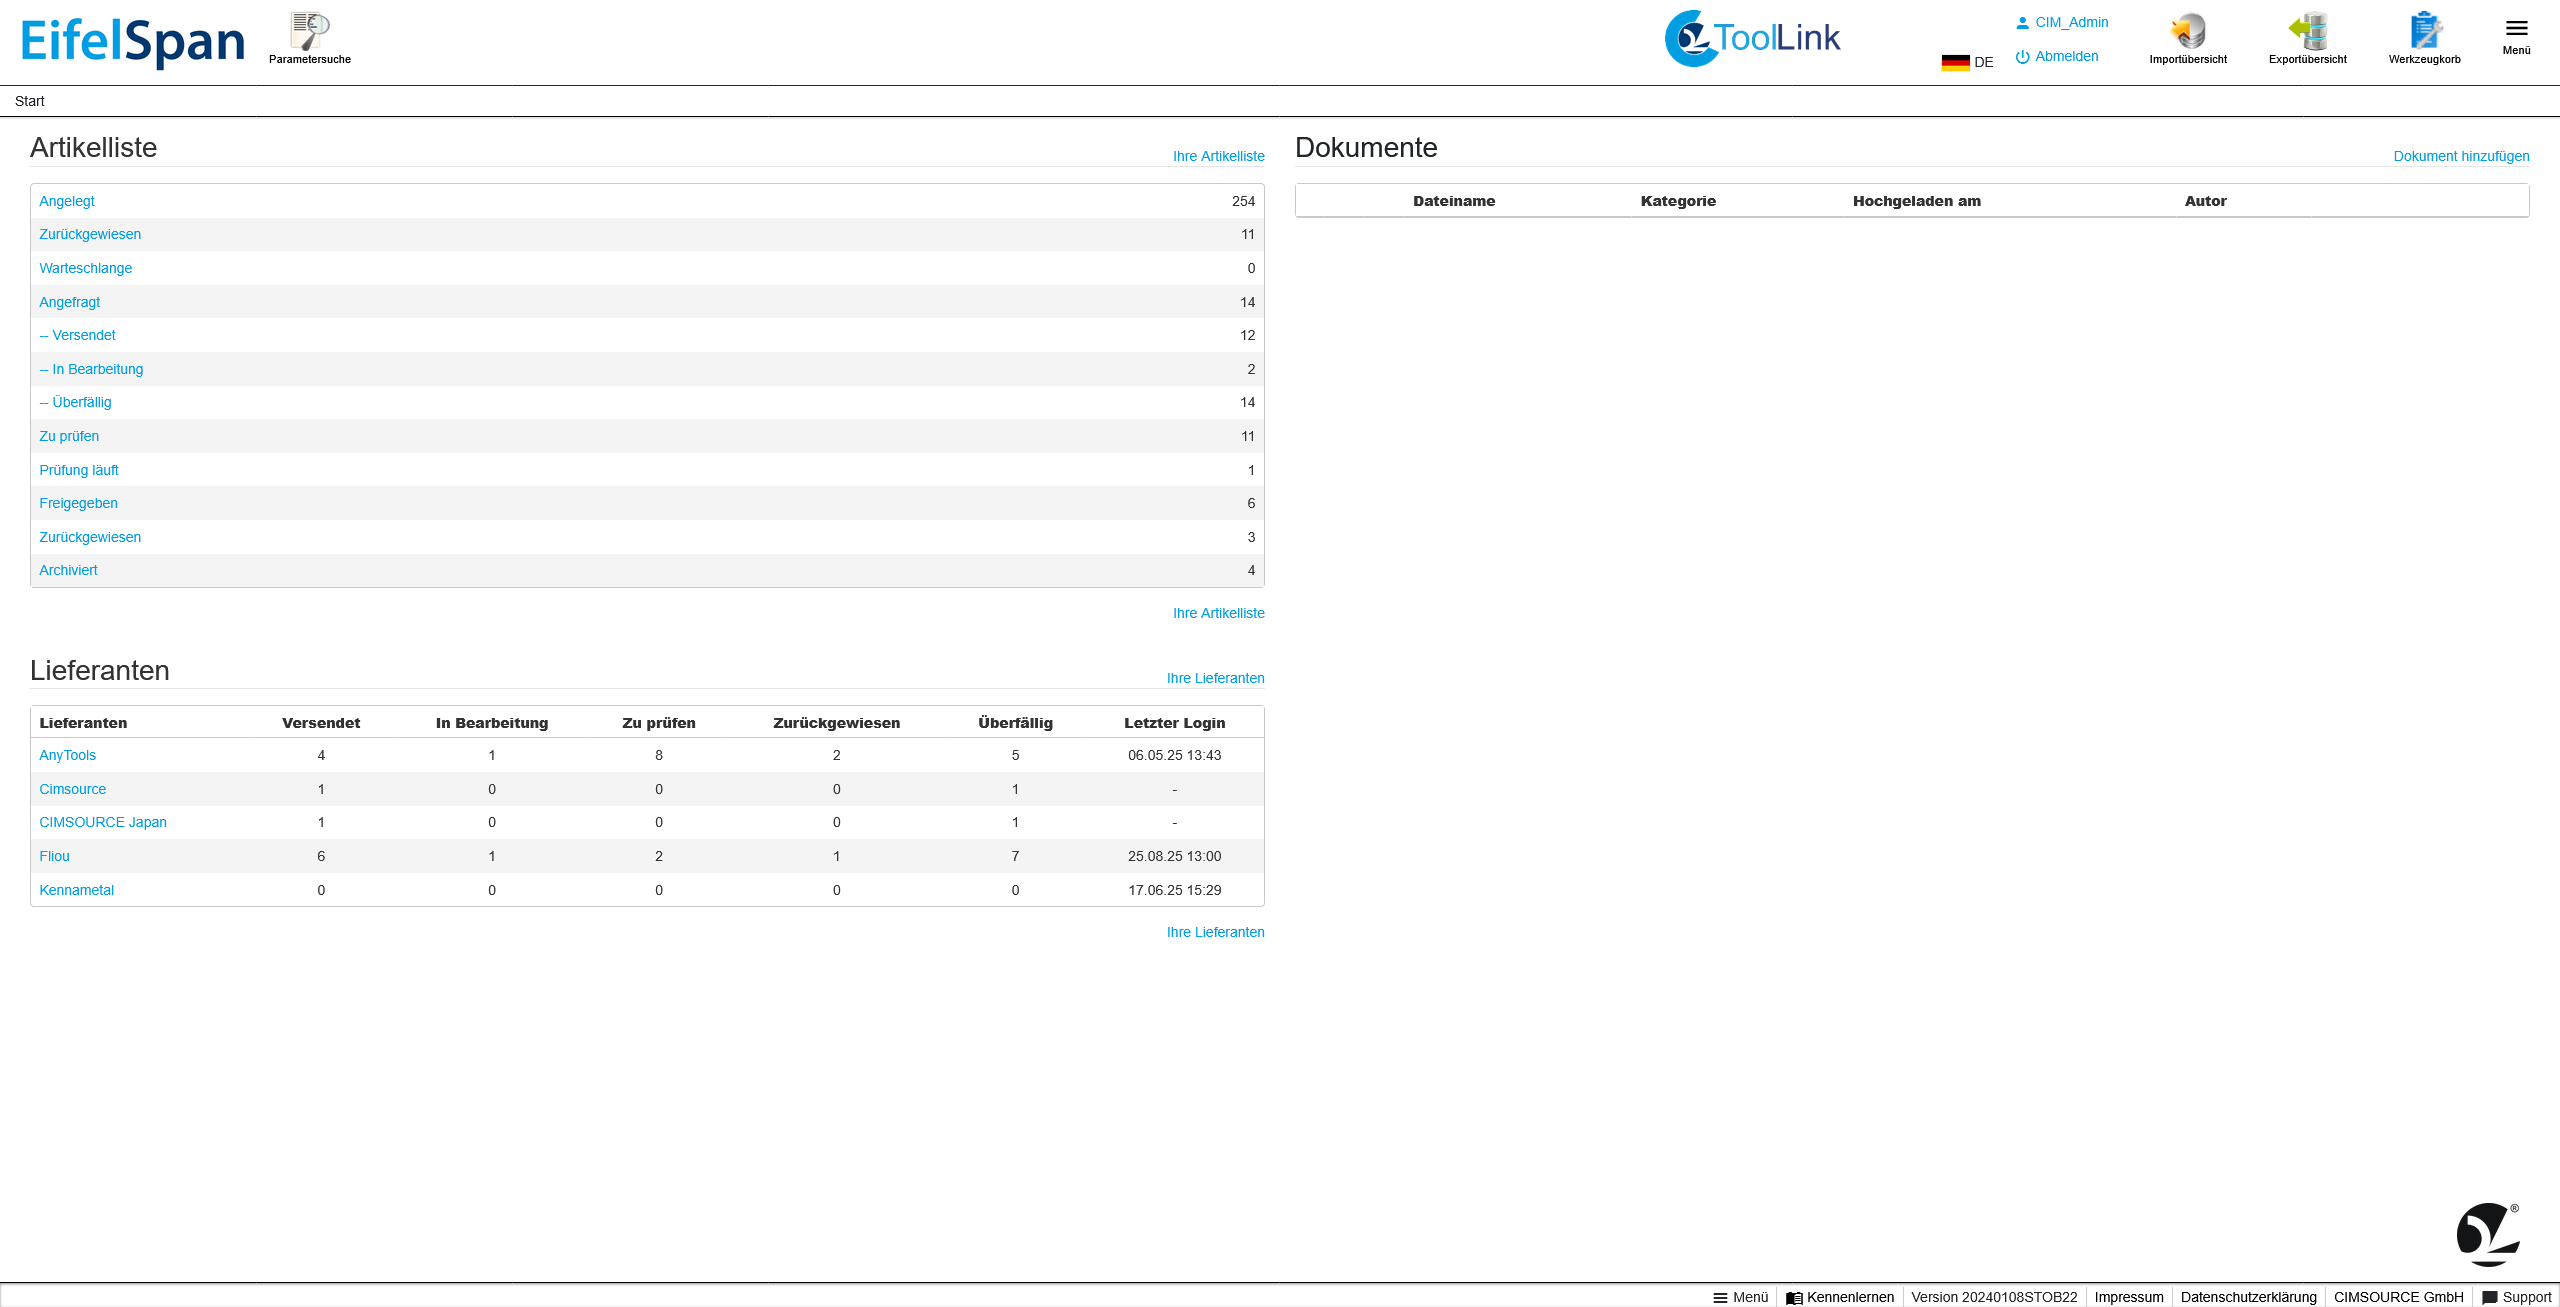Open the Importübersicht icon

coord(2187,32)
